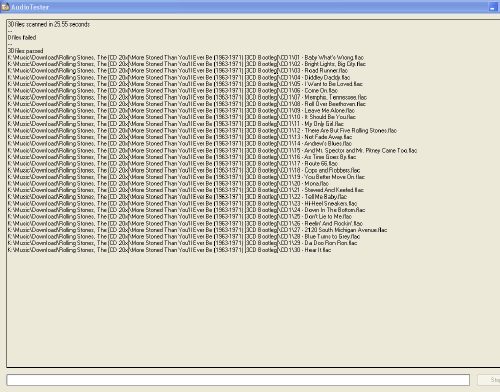Select the '22 - Tell Me Baby.flac' line
500x392 pixels.
click(177, 197)
